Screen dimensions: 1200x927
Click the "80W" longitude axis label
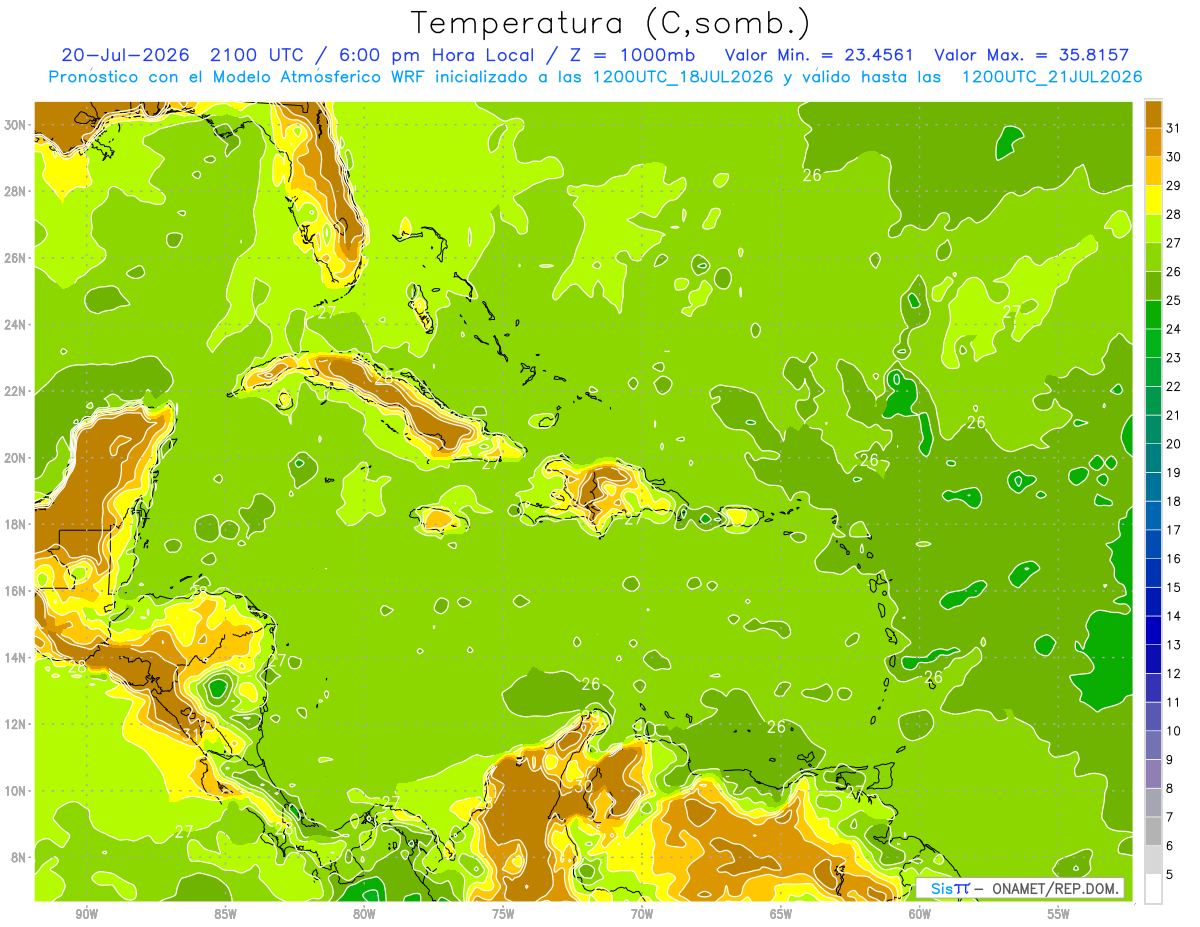click(364, 914)
